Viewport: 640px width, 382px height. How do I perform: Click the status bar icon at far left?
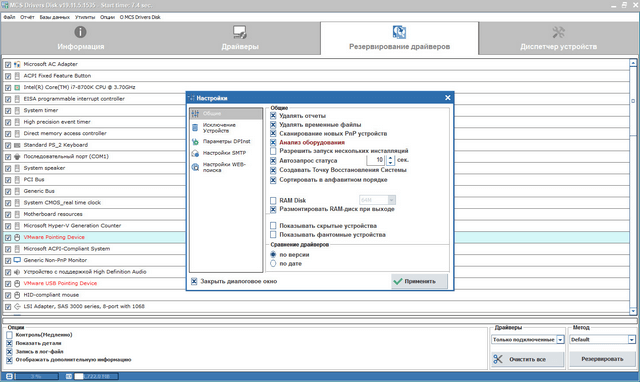(9, 376)
